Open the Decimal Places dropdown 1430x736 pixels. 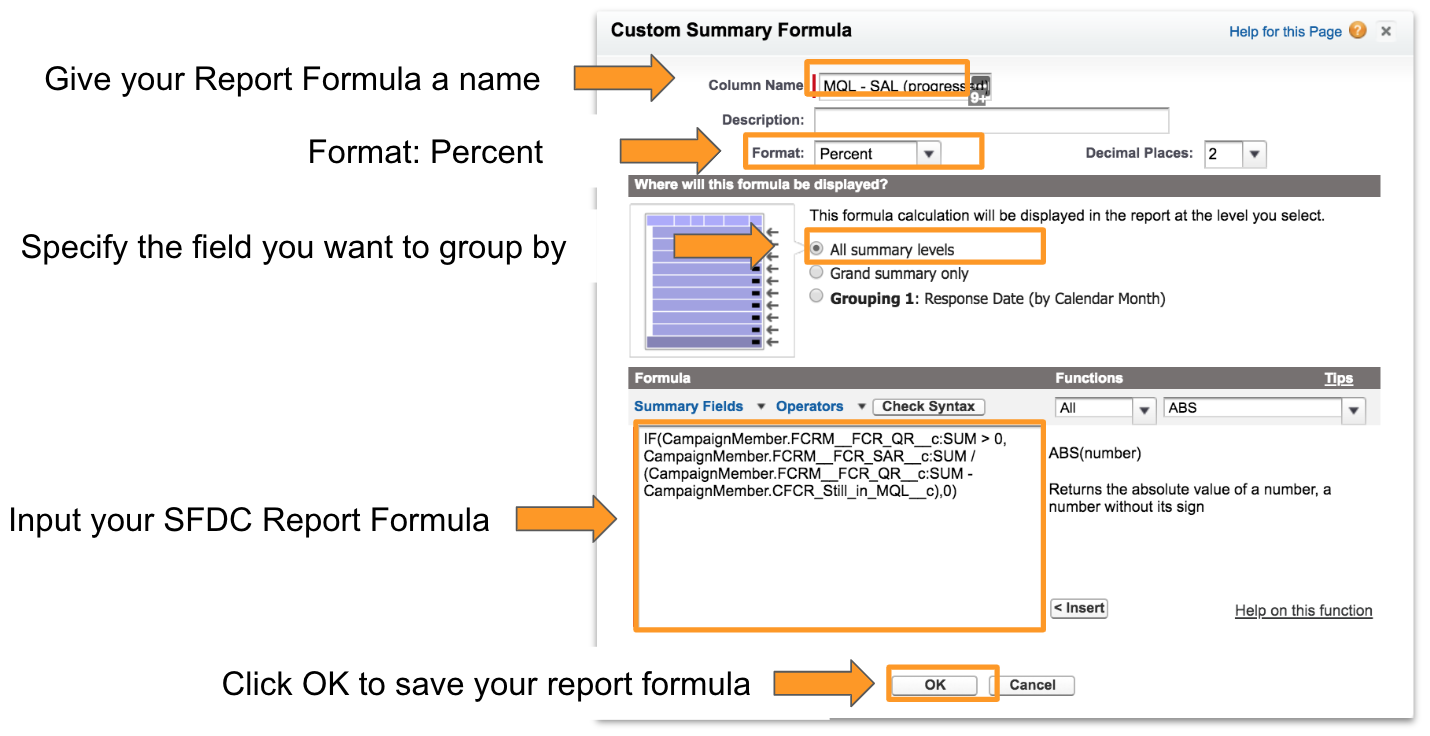click(x=1235, y=154)
